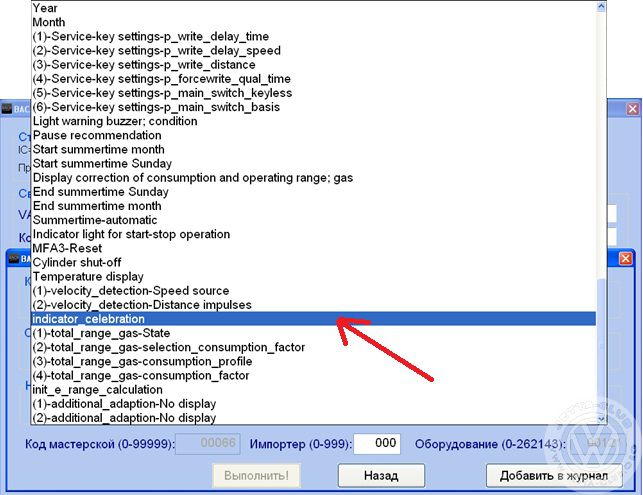
Task: Choose Indicator light for start-stop operation
Action: pyautogui.click(x=133, y=234)
